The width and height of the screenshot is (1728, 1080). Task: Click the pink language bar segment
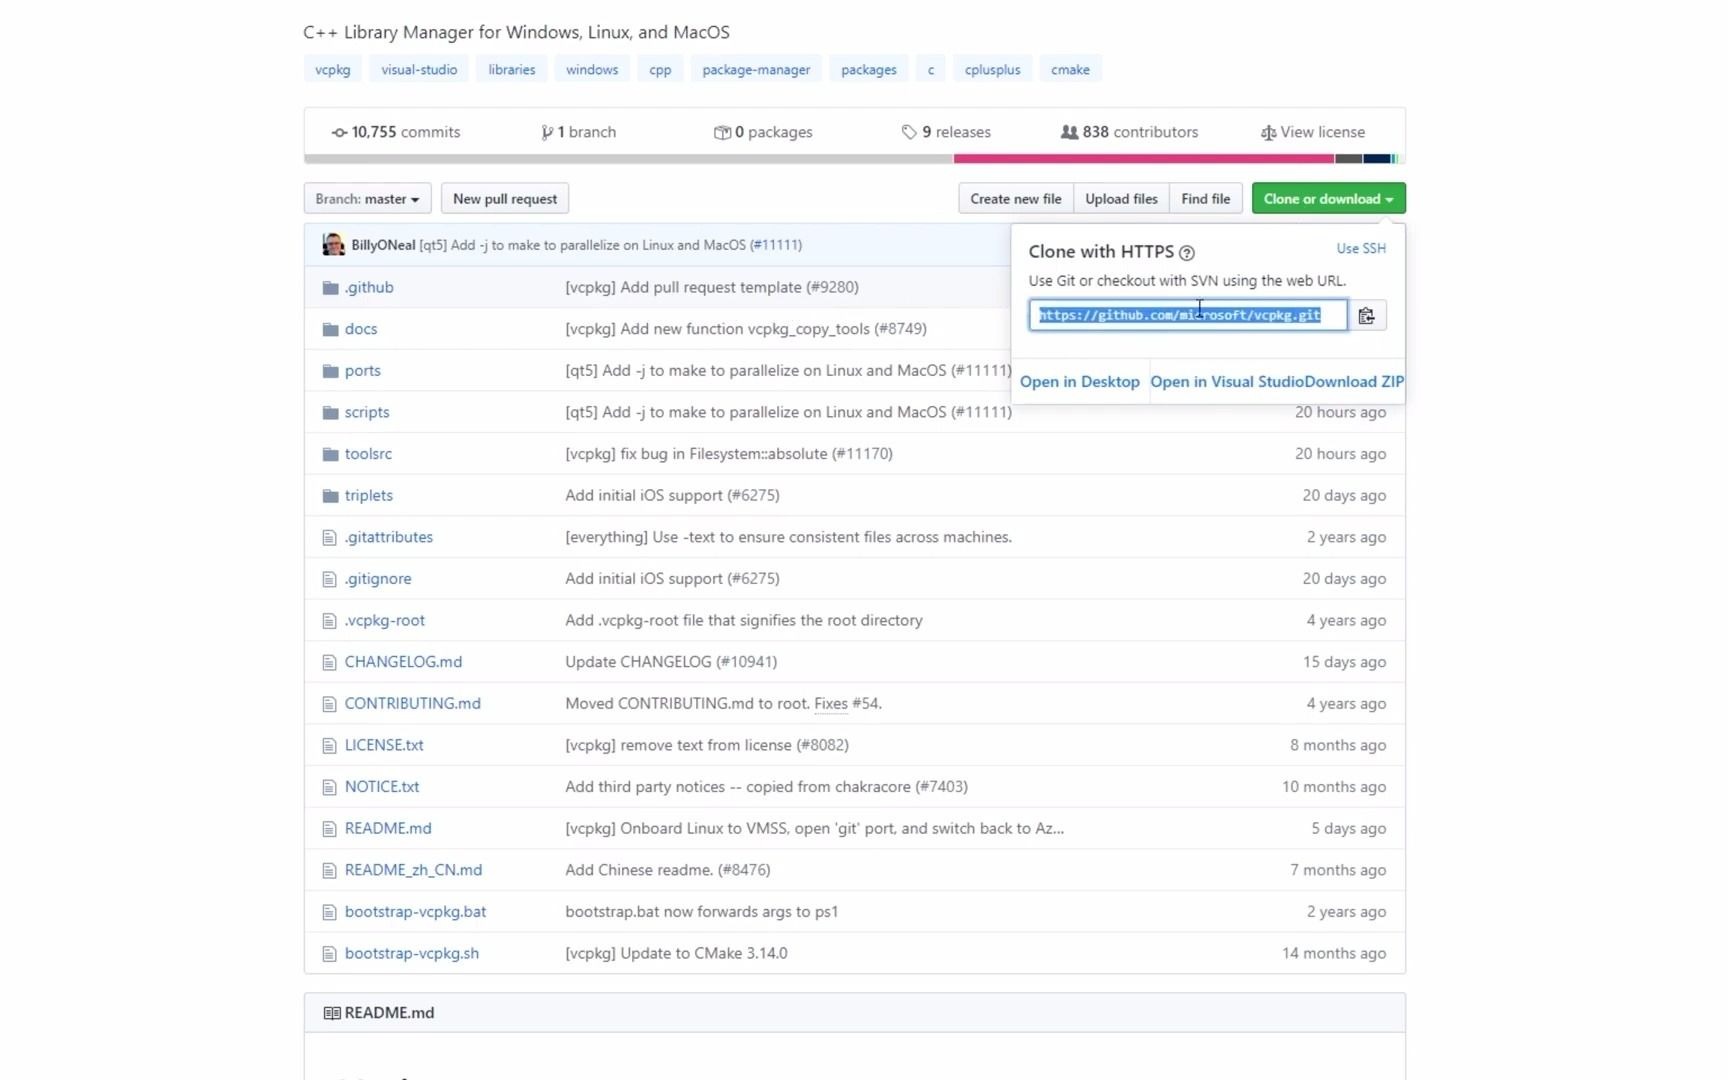click(1143, 159)
